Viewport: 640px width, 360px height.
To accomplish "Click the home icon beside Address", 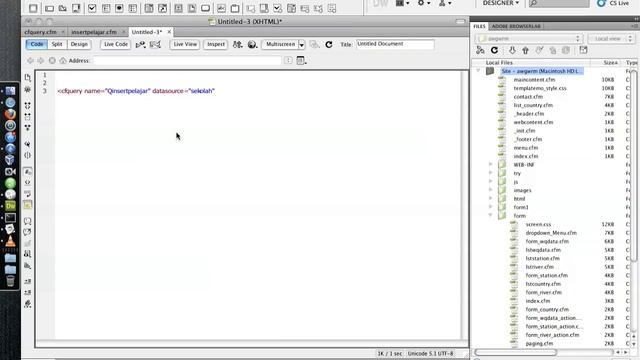I will [x=63, y=60].
